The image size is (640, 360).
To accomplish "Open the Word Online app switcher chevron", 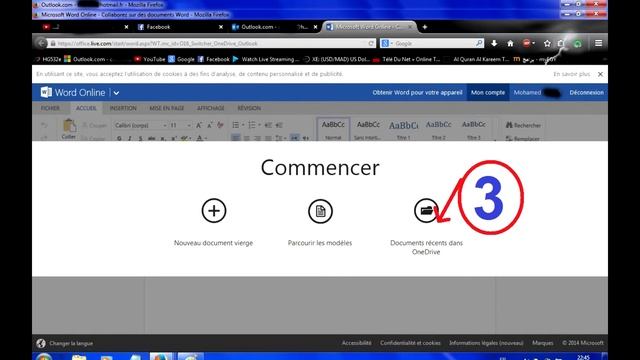I will [116, 93].
